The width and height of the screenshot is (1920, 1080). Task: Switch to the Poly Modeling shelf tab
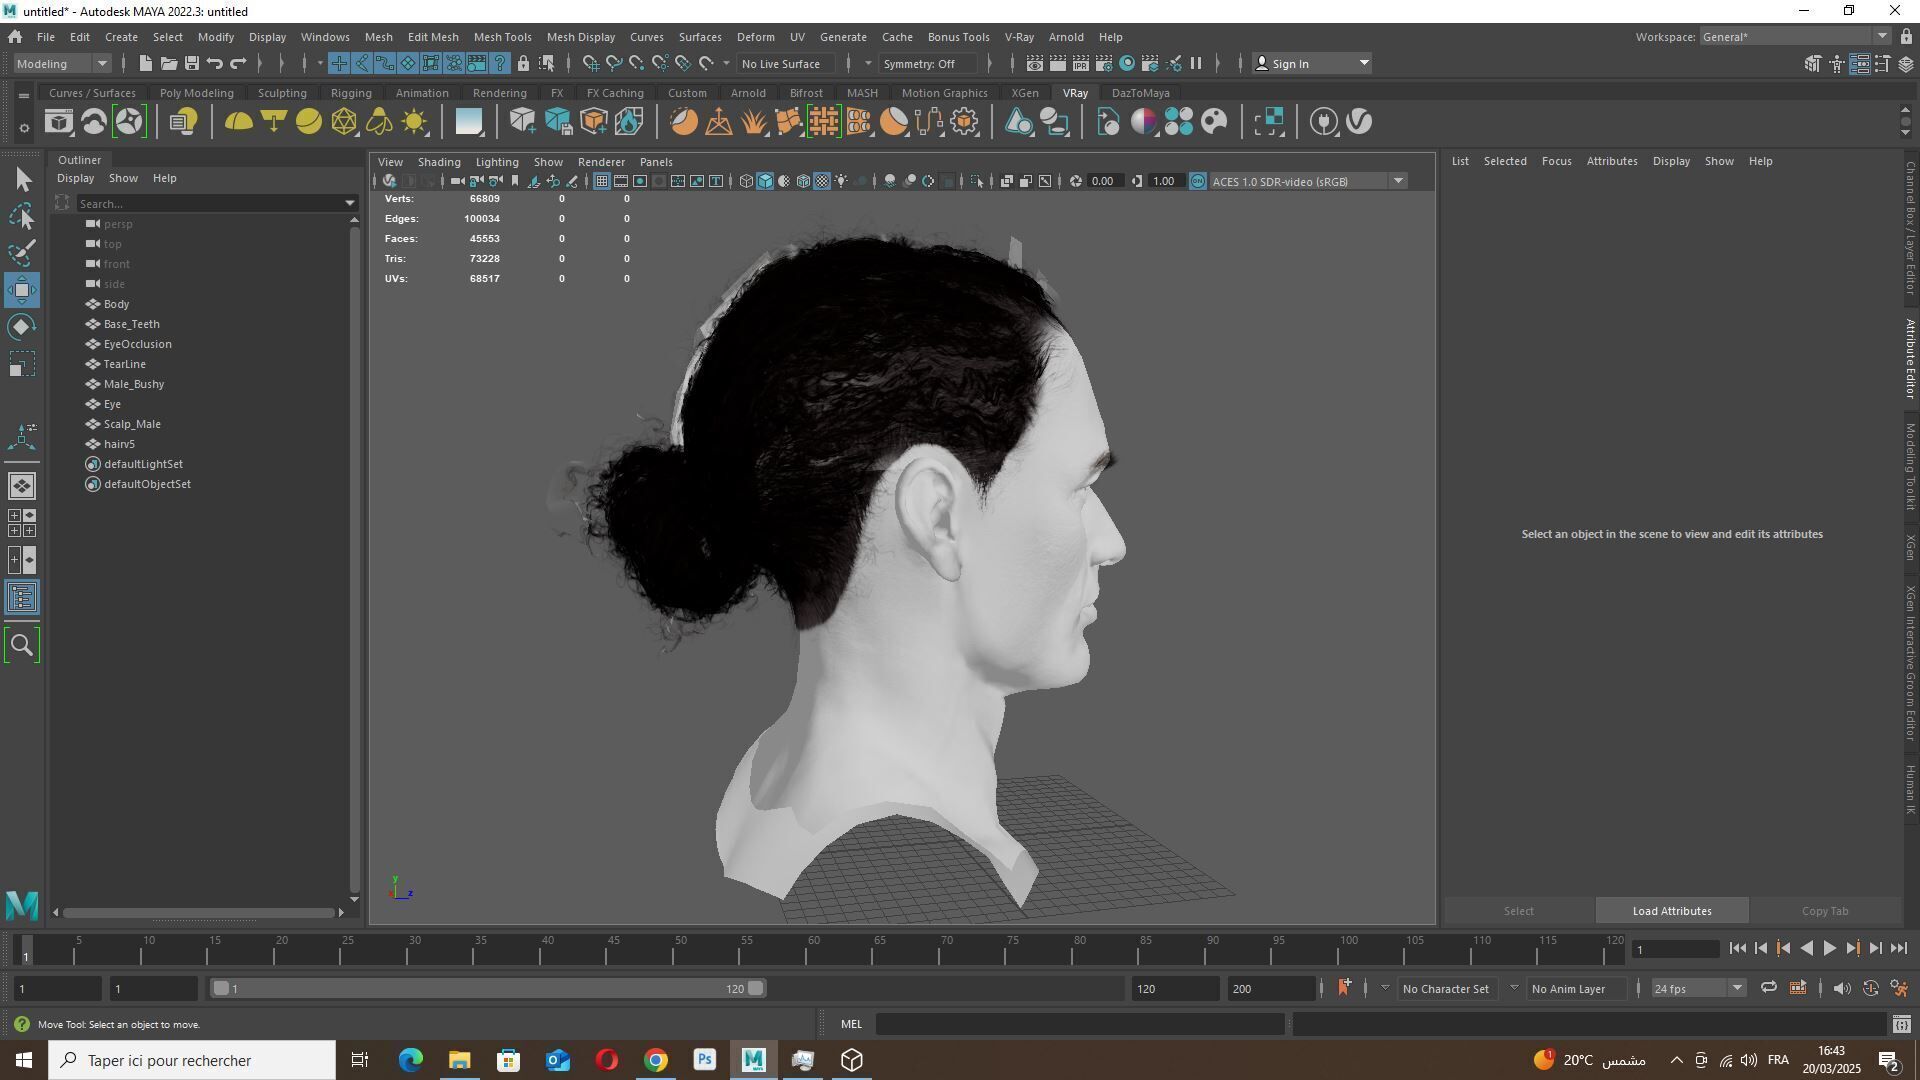tap(196, 93)
